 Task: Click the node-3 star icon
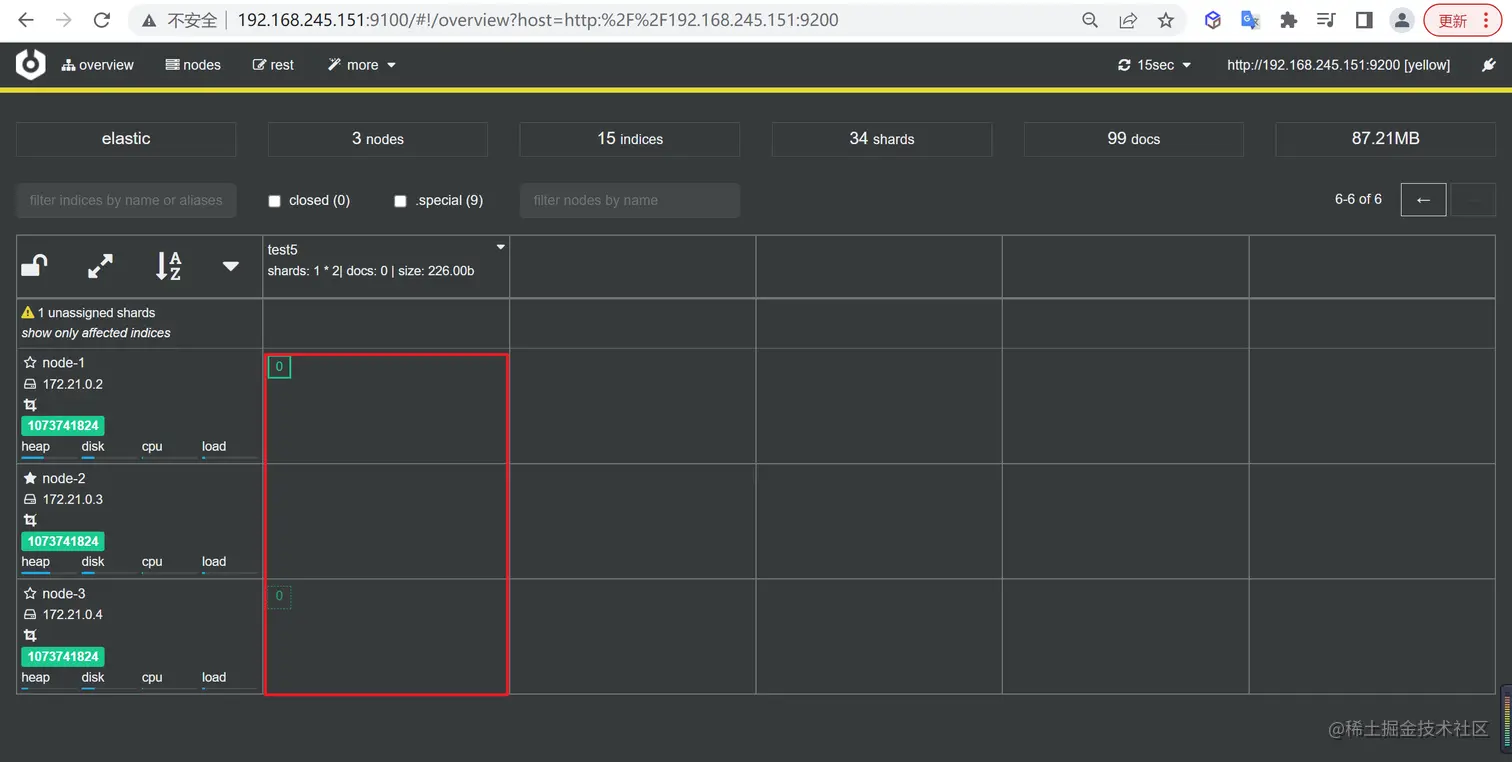(x=30, y=594)
